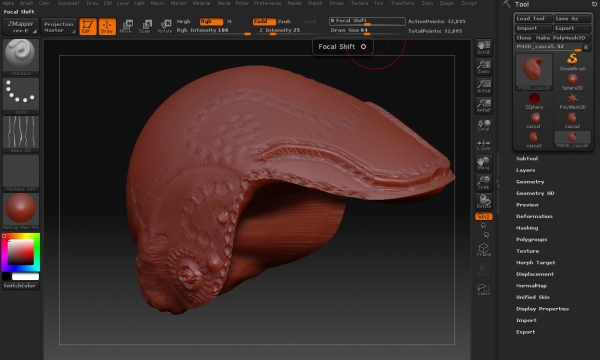600x360 pixels.
Task: Click the Actual size icon
Action: pyautogui.click(x=484, y=86)
